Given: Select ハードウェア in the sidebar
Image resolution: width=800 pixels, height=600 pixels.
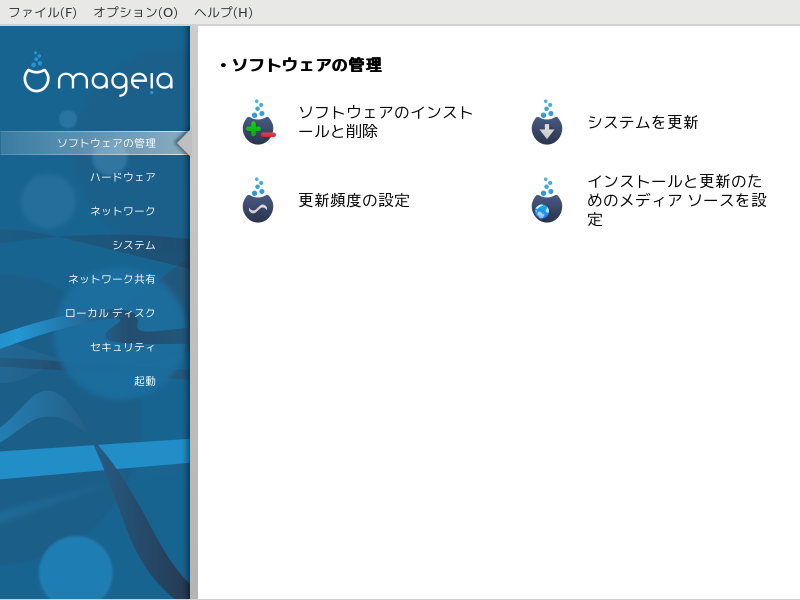Looking at the screenshot, I should [122, 177].
